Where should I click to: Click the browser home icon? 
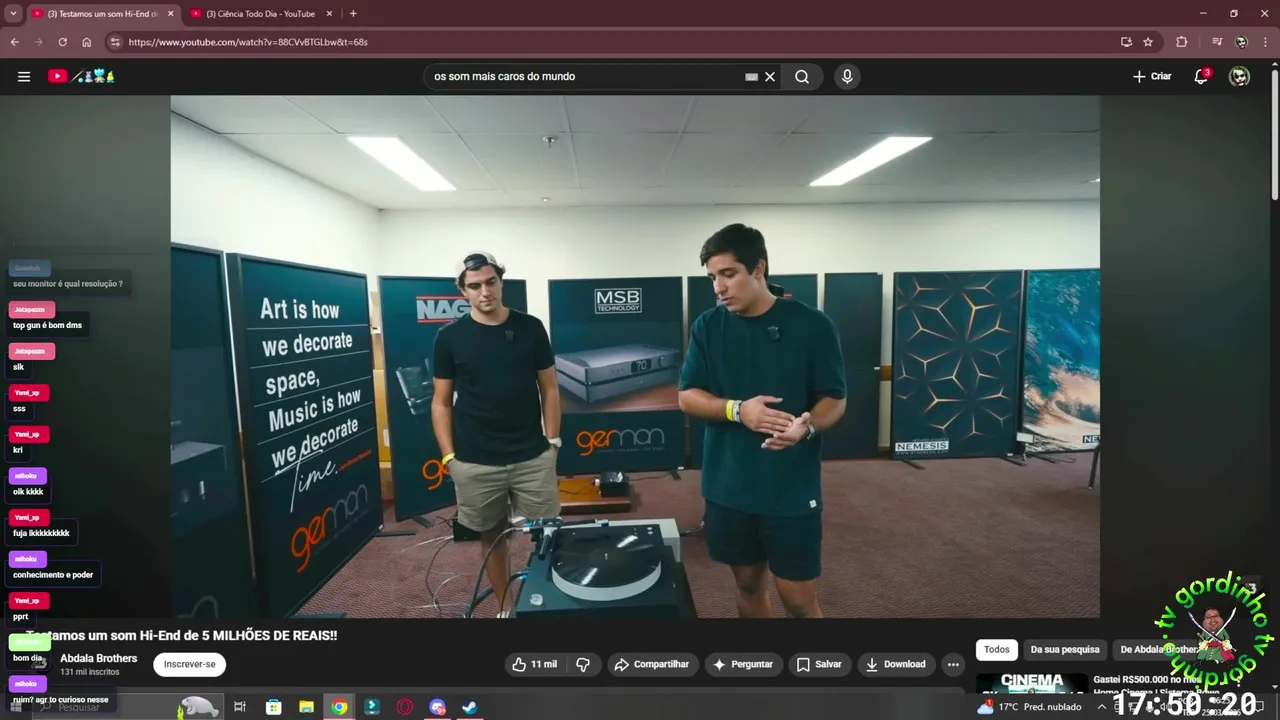[86, 42]
